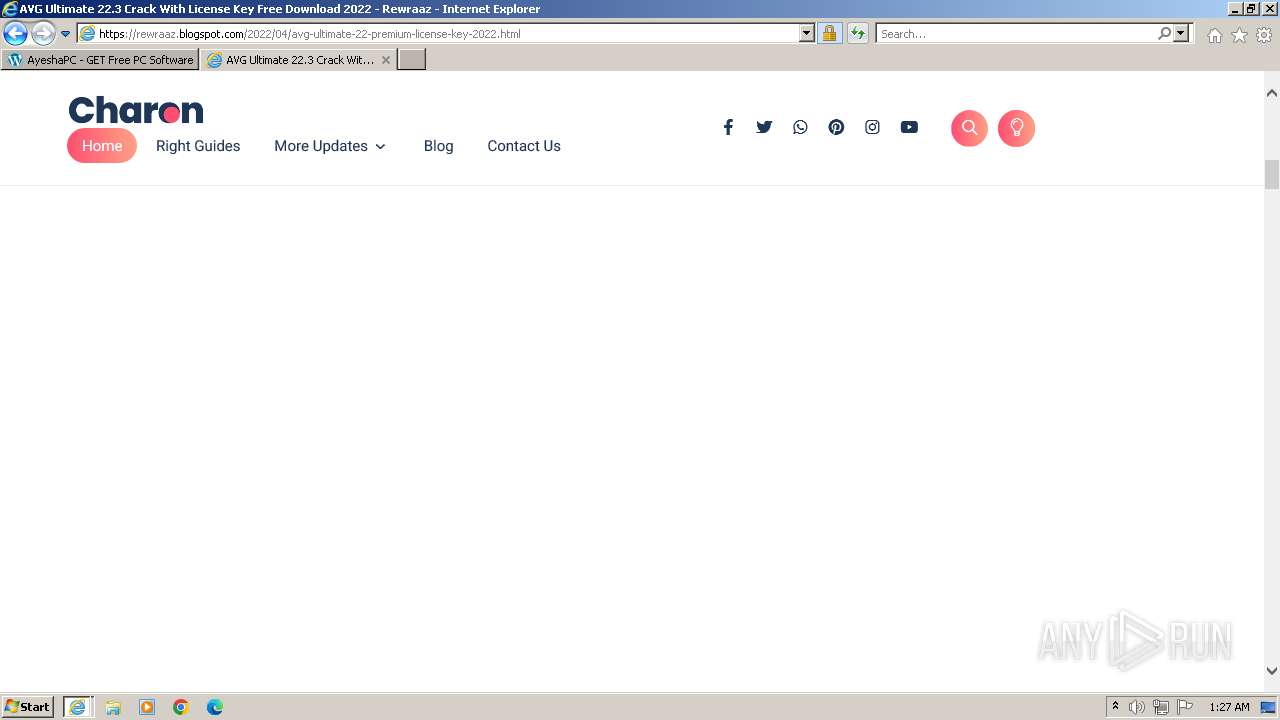Open the volume speaker tray icon
The image size is (1280, 720).
tap(1137, 707)
